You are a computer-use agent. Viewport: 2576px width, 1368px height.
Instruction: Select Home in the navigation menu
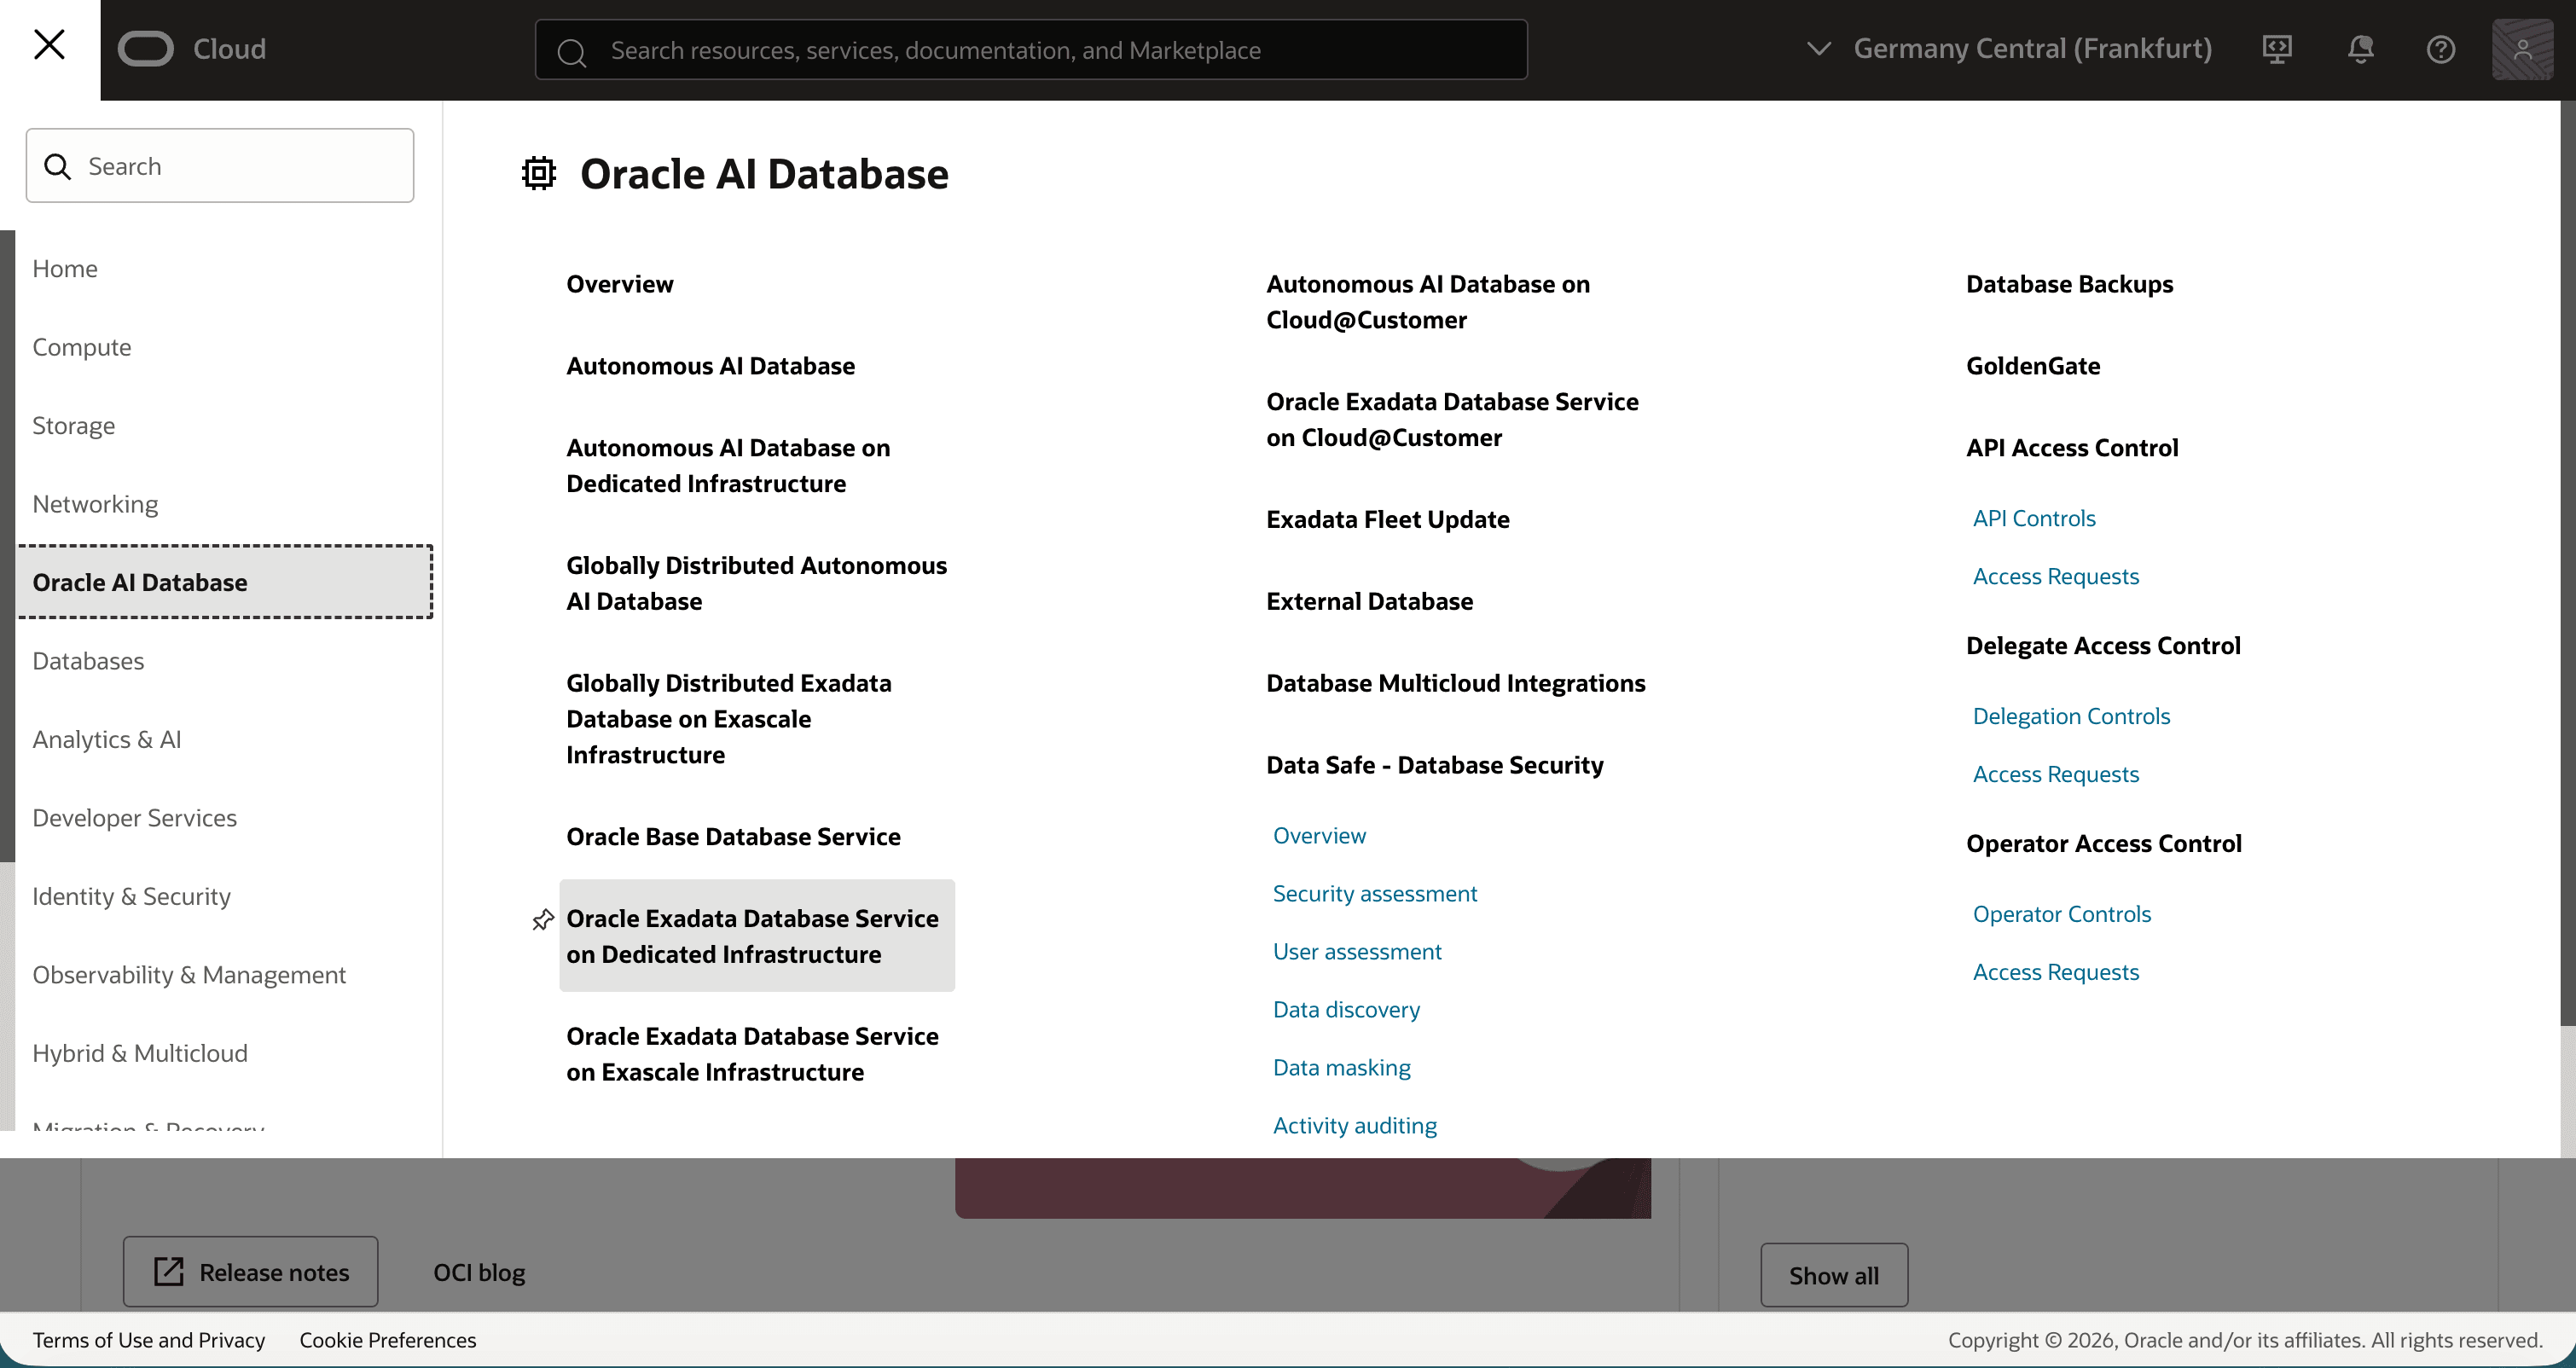(x=65, y=268)
